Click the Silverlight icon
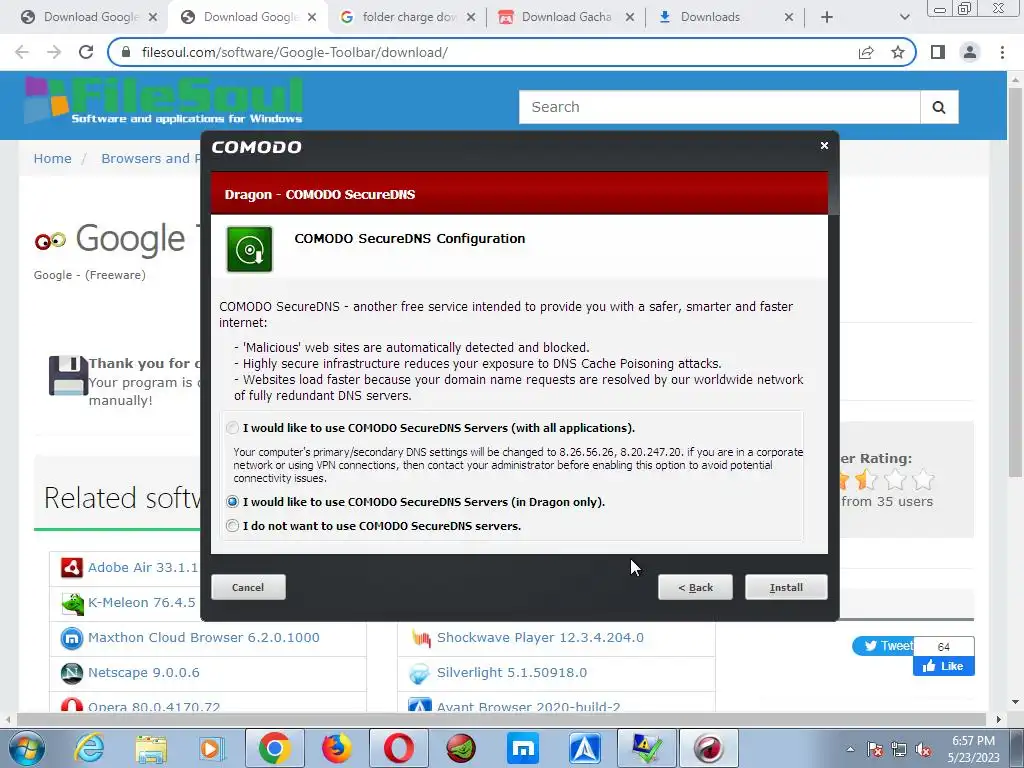The width and height of the screenshot is (1024, 768). point(421,673)
